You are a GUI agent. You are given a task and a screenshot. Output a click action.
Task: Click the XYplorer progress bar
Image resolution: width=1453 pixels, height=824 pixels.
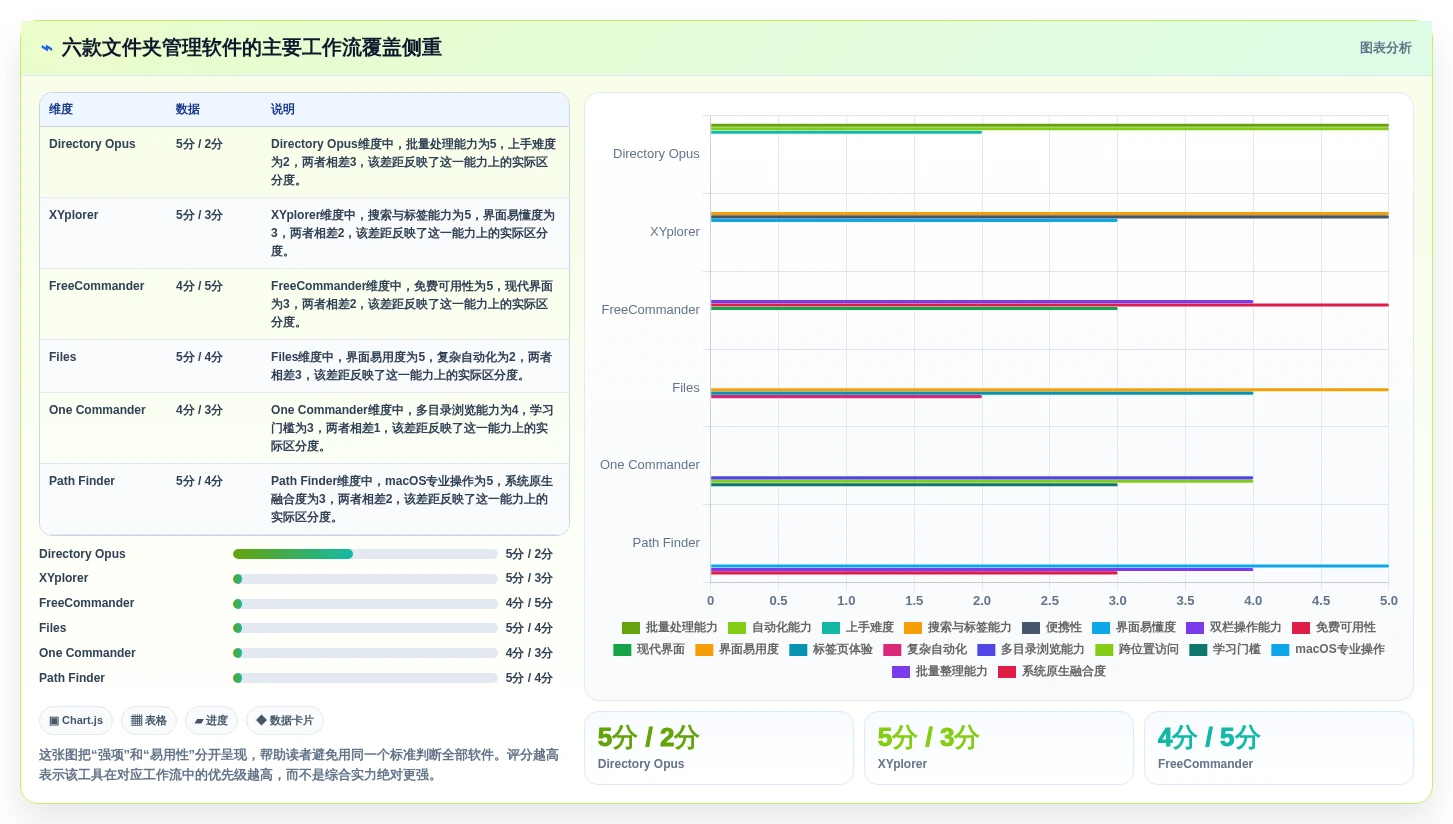(x=365, y=579)
